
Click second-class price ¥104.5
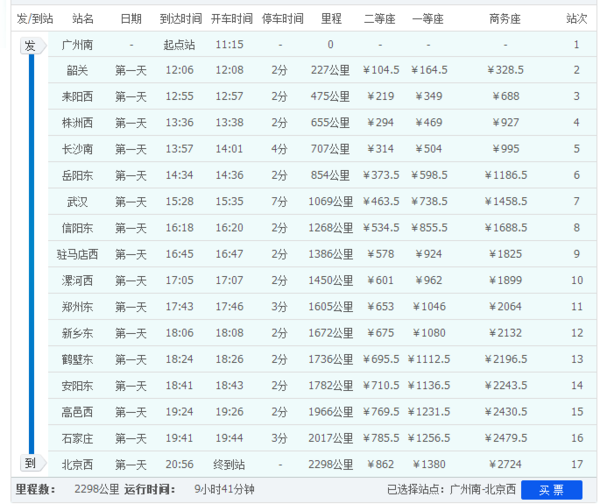point(381,70)
